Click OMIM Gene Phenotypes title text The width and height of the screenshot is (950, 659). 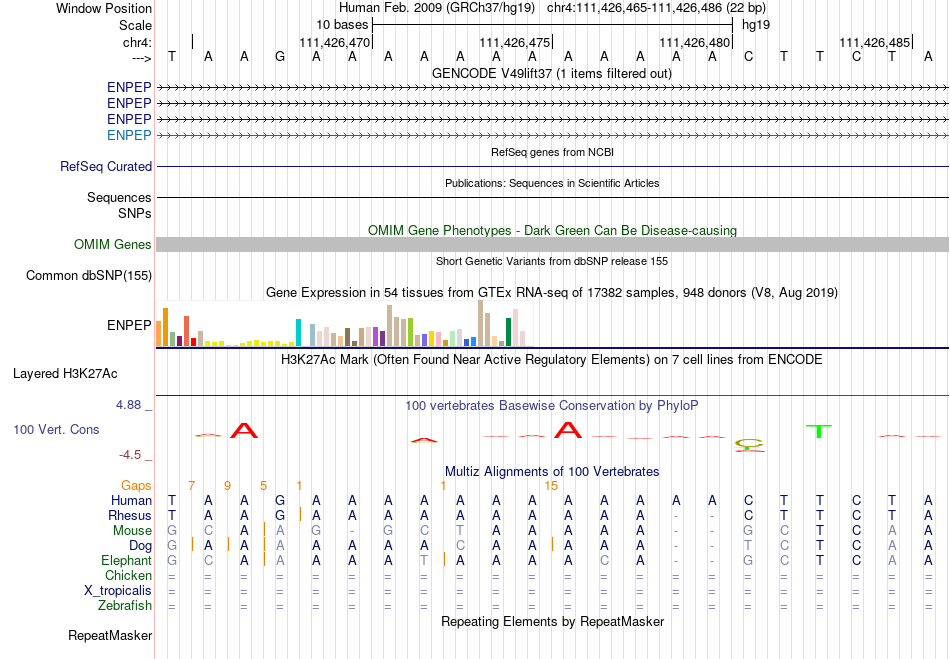coord(552,230)
